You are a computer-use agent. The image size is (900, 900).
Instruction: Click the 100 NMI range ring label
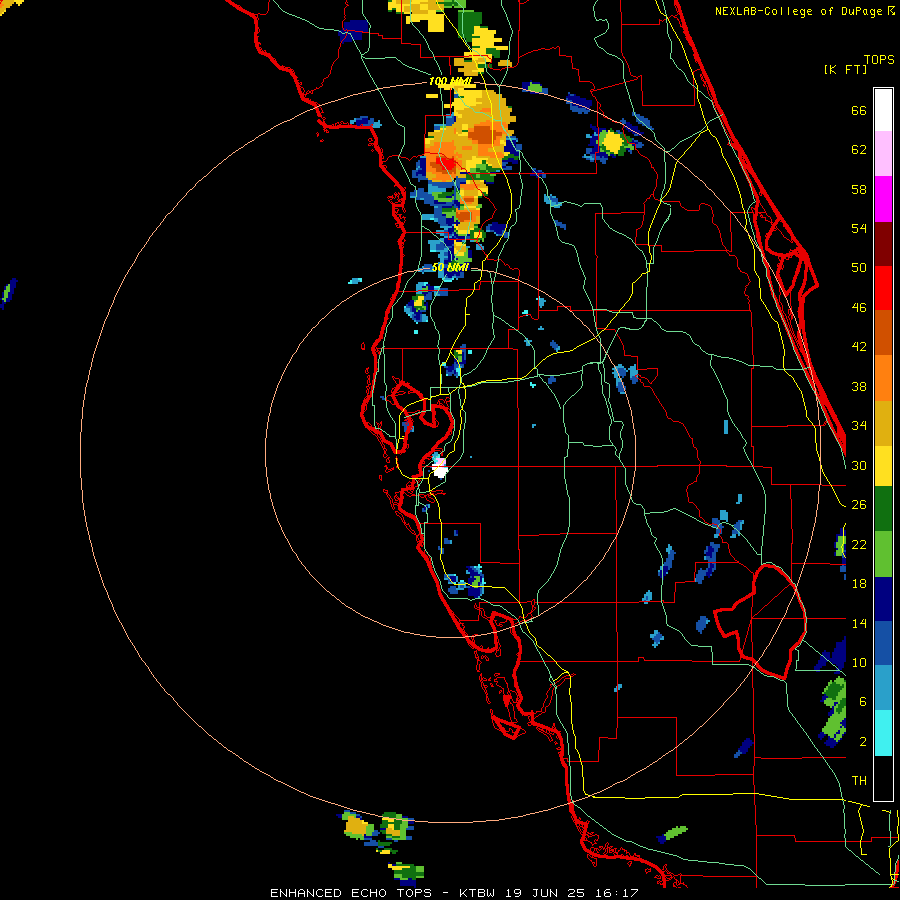(x=451, y=82)
